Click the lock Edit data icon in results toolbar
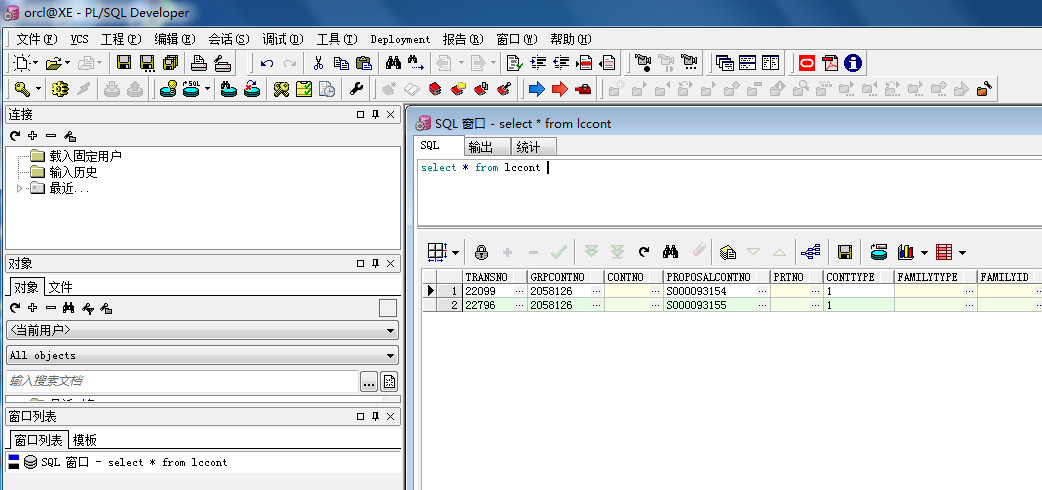 (x=482, y=252)
